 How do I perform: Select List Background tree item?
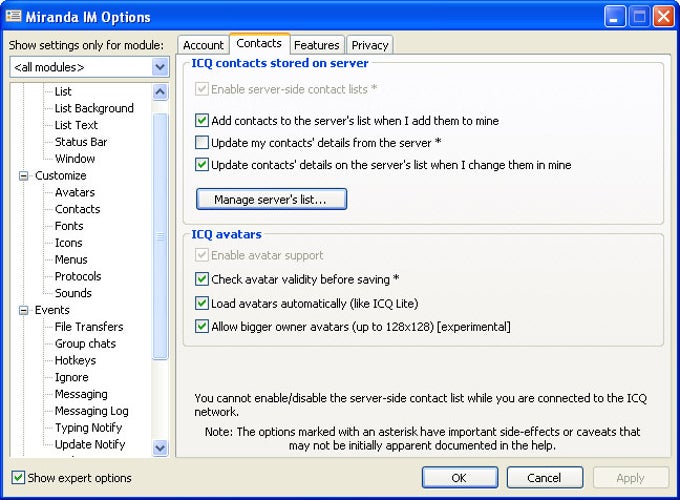click(94, 108)
